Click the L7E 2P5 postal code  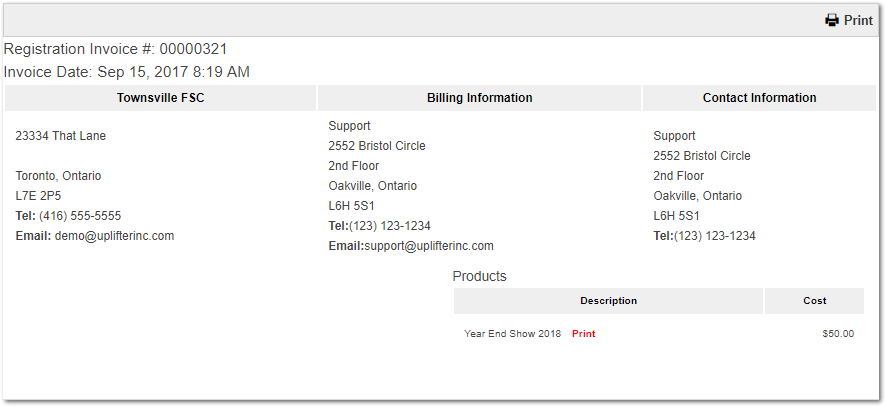38,196
